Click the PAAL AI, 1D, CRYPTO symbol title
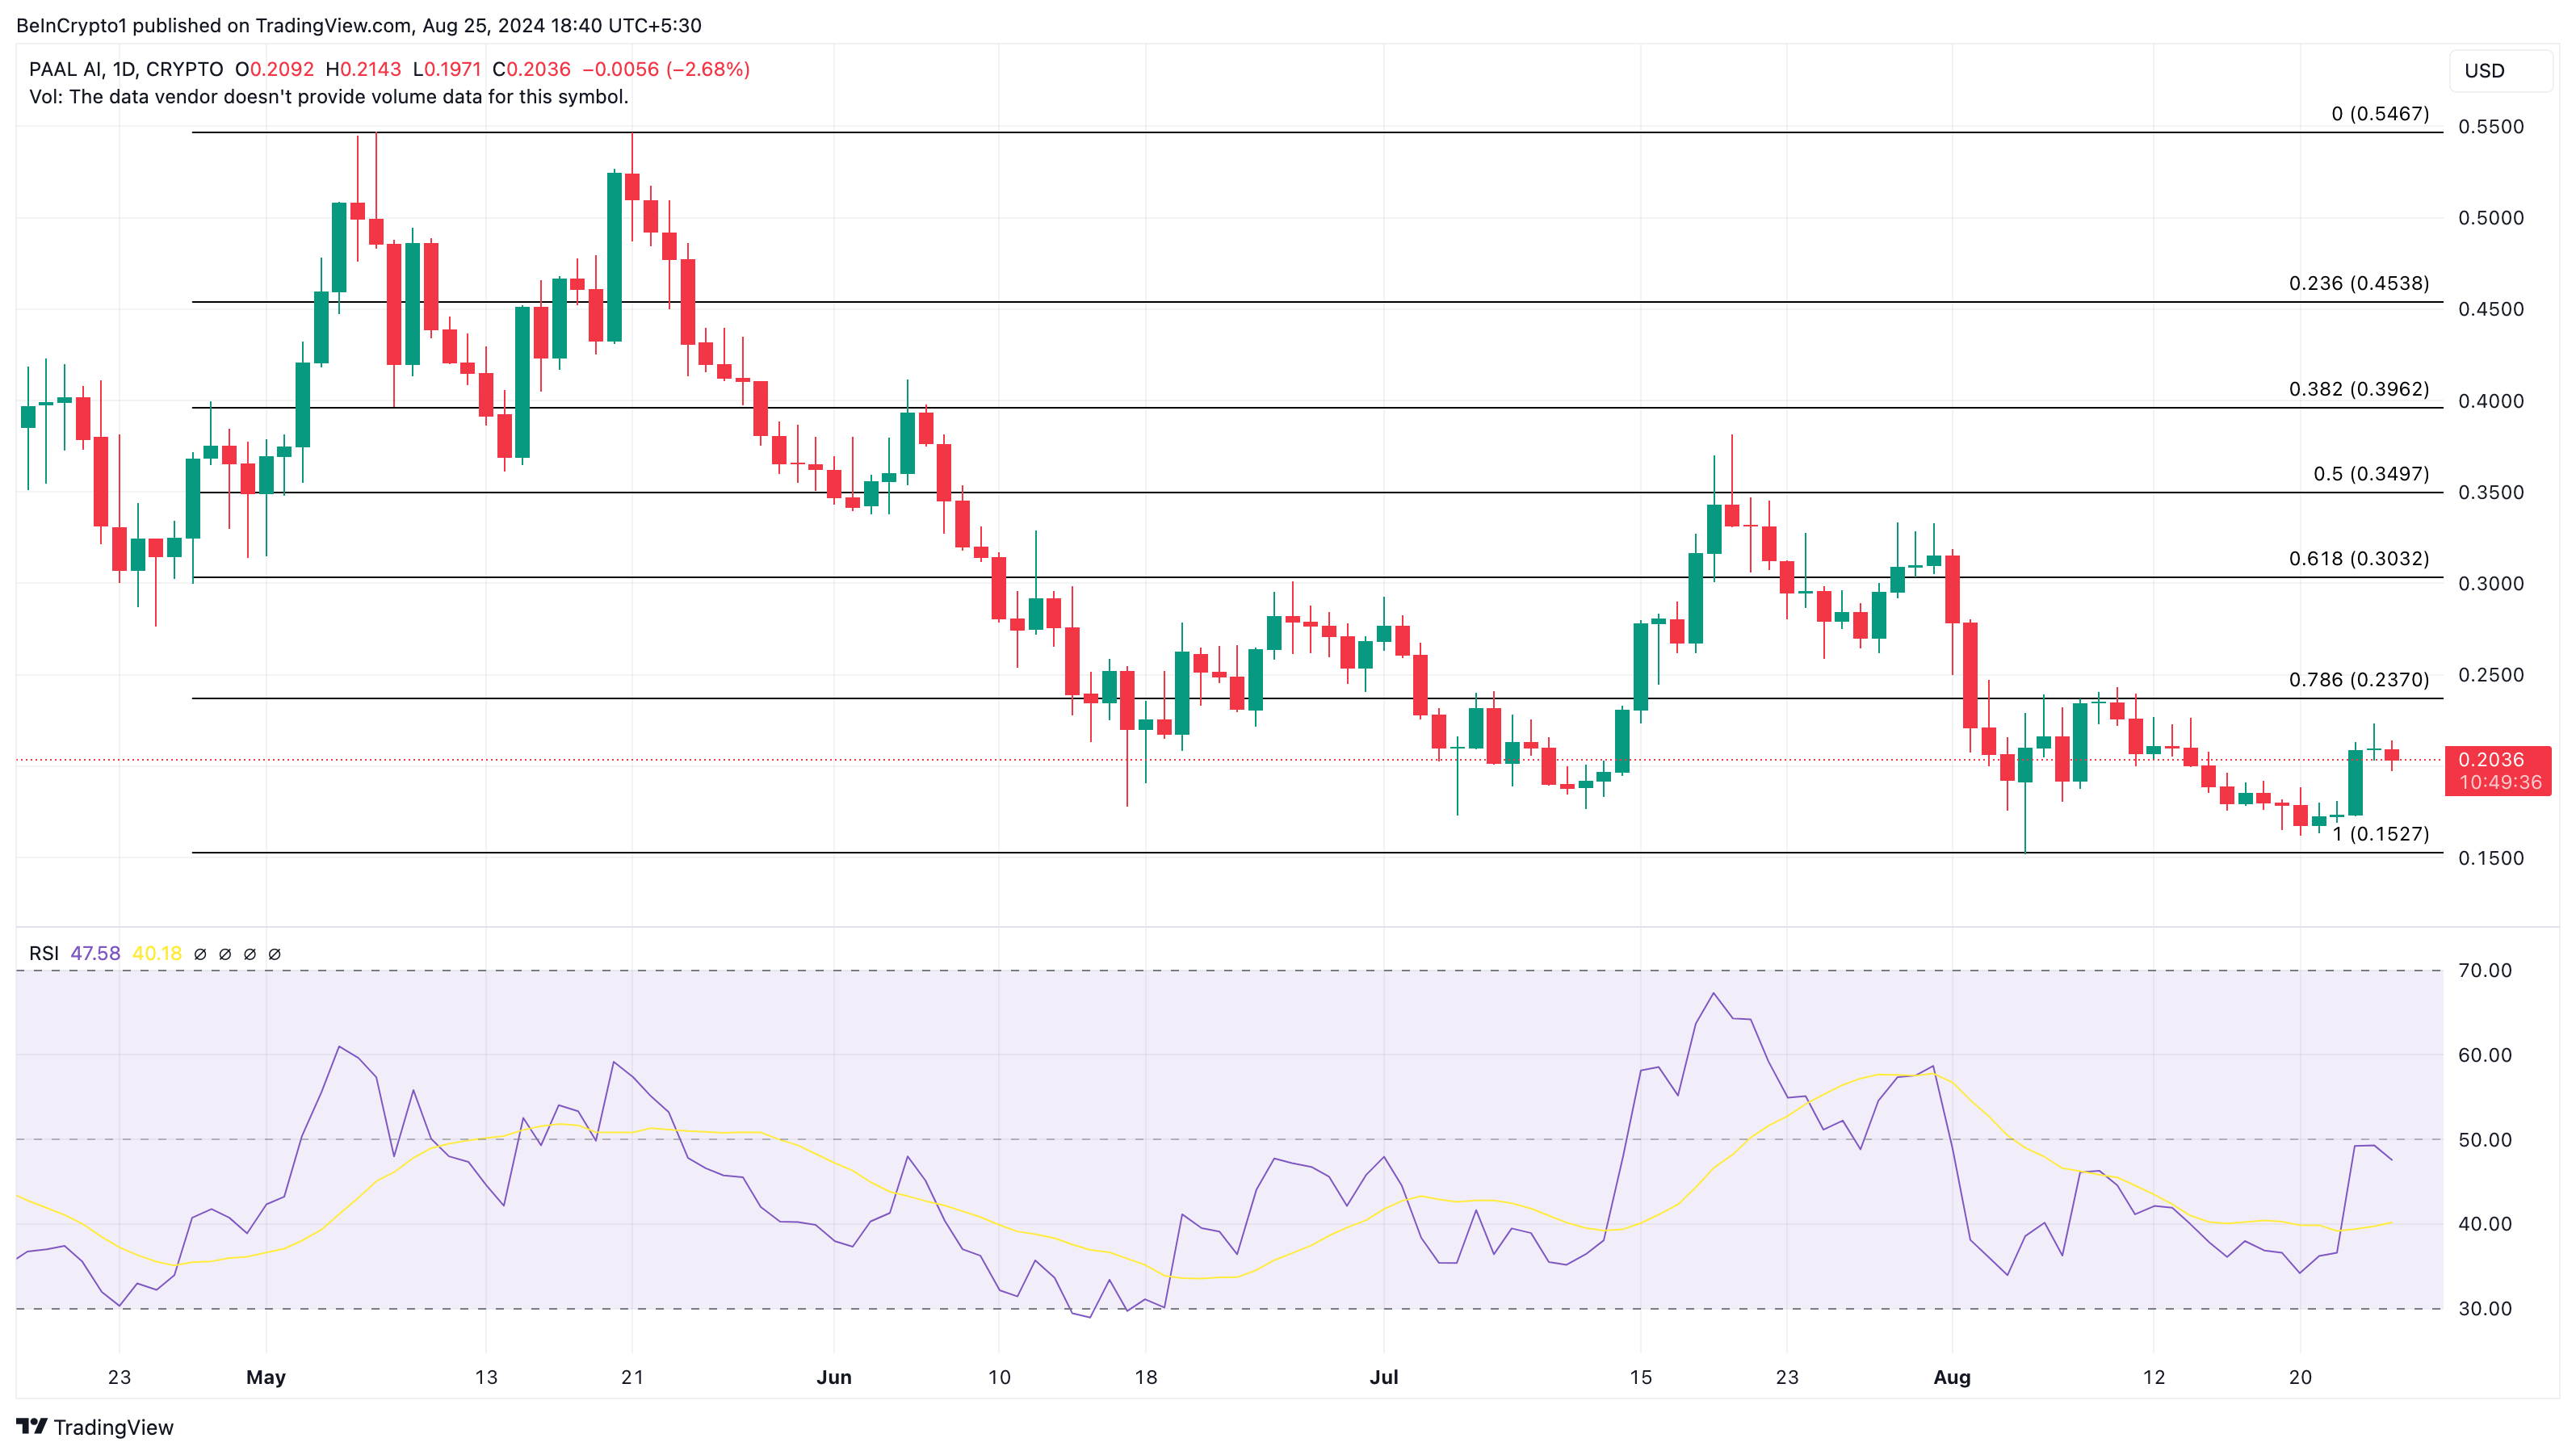This screenshot has width=2576, height=1455. coord(126,69)
